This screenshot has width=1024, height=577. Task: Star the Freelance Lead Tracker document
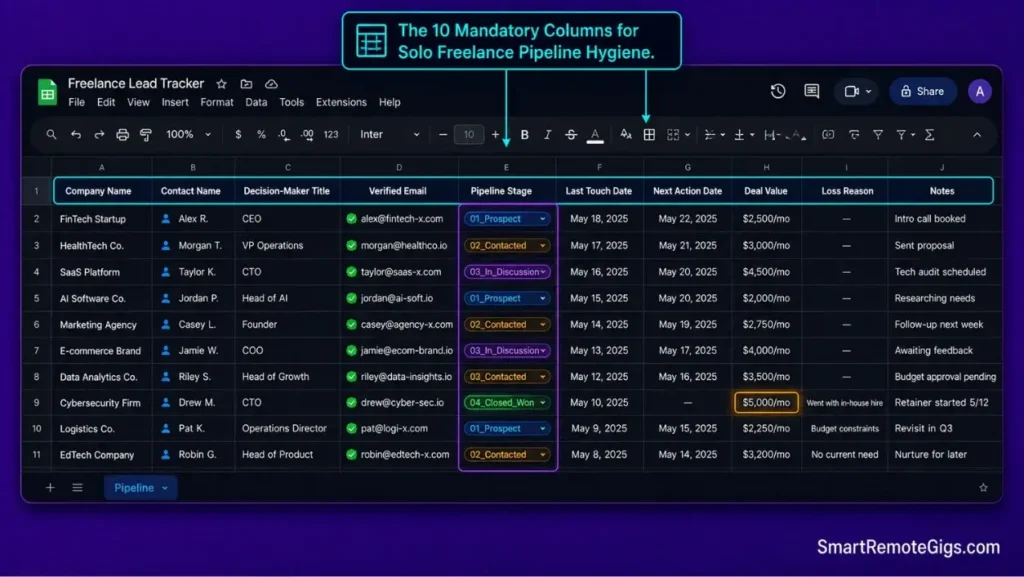point(221,84)
